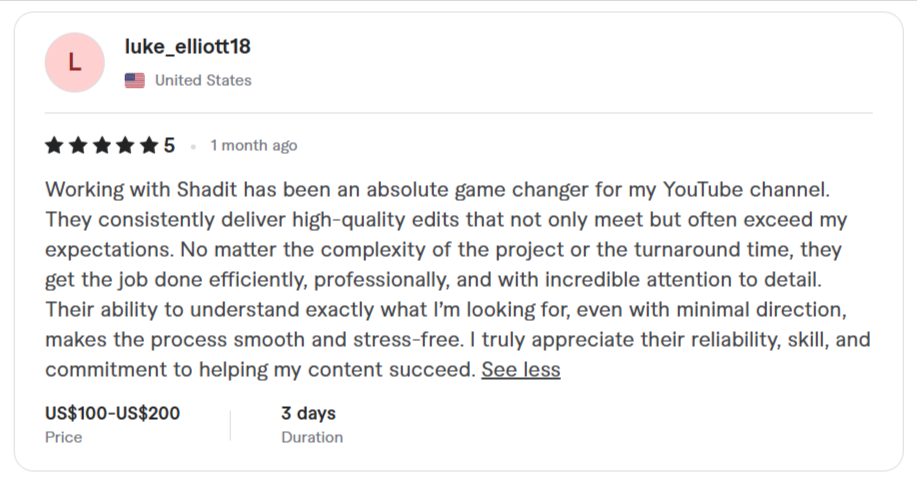The width and height of the screenshot is (917, 483).
Task: Click the '1 month ago' timestamp
Action: click(254, 146)
